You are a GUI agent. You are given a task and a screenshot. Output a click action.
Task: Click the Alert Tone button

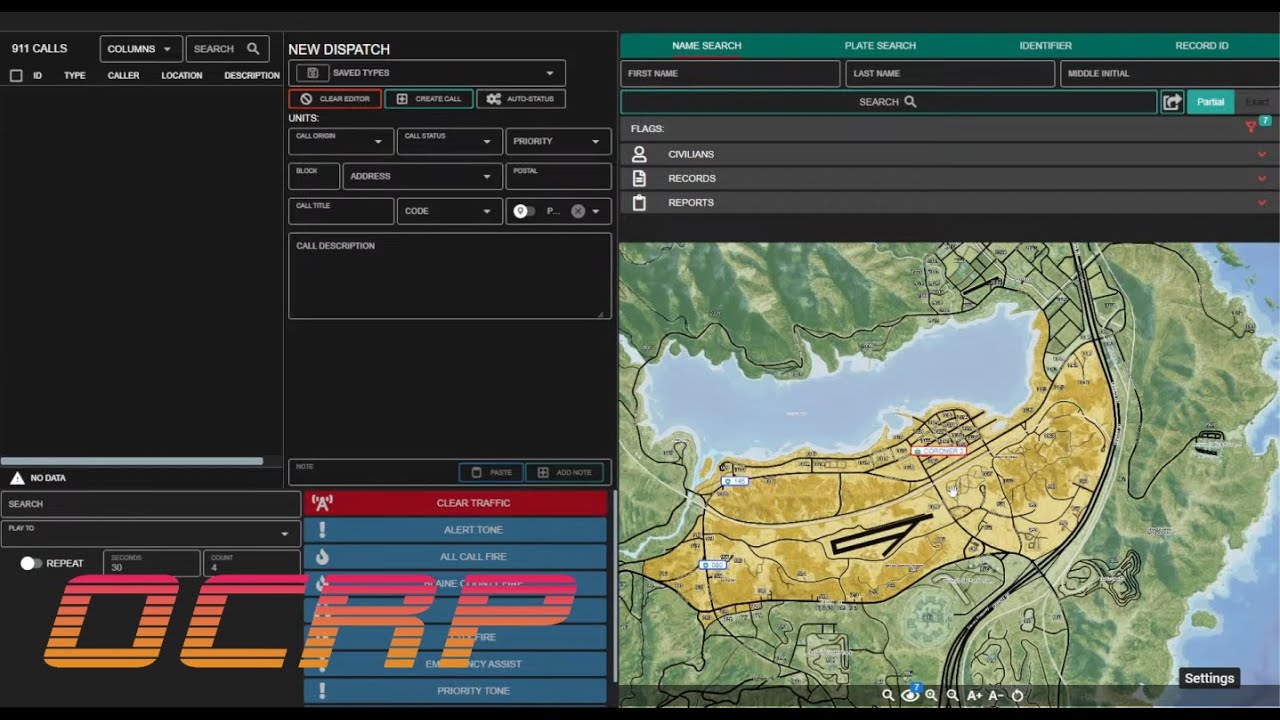(x=455, y=530)
